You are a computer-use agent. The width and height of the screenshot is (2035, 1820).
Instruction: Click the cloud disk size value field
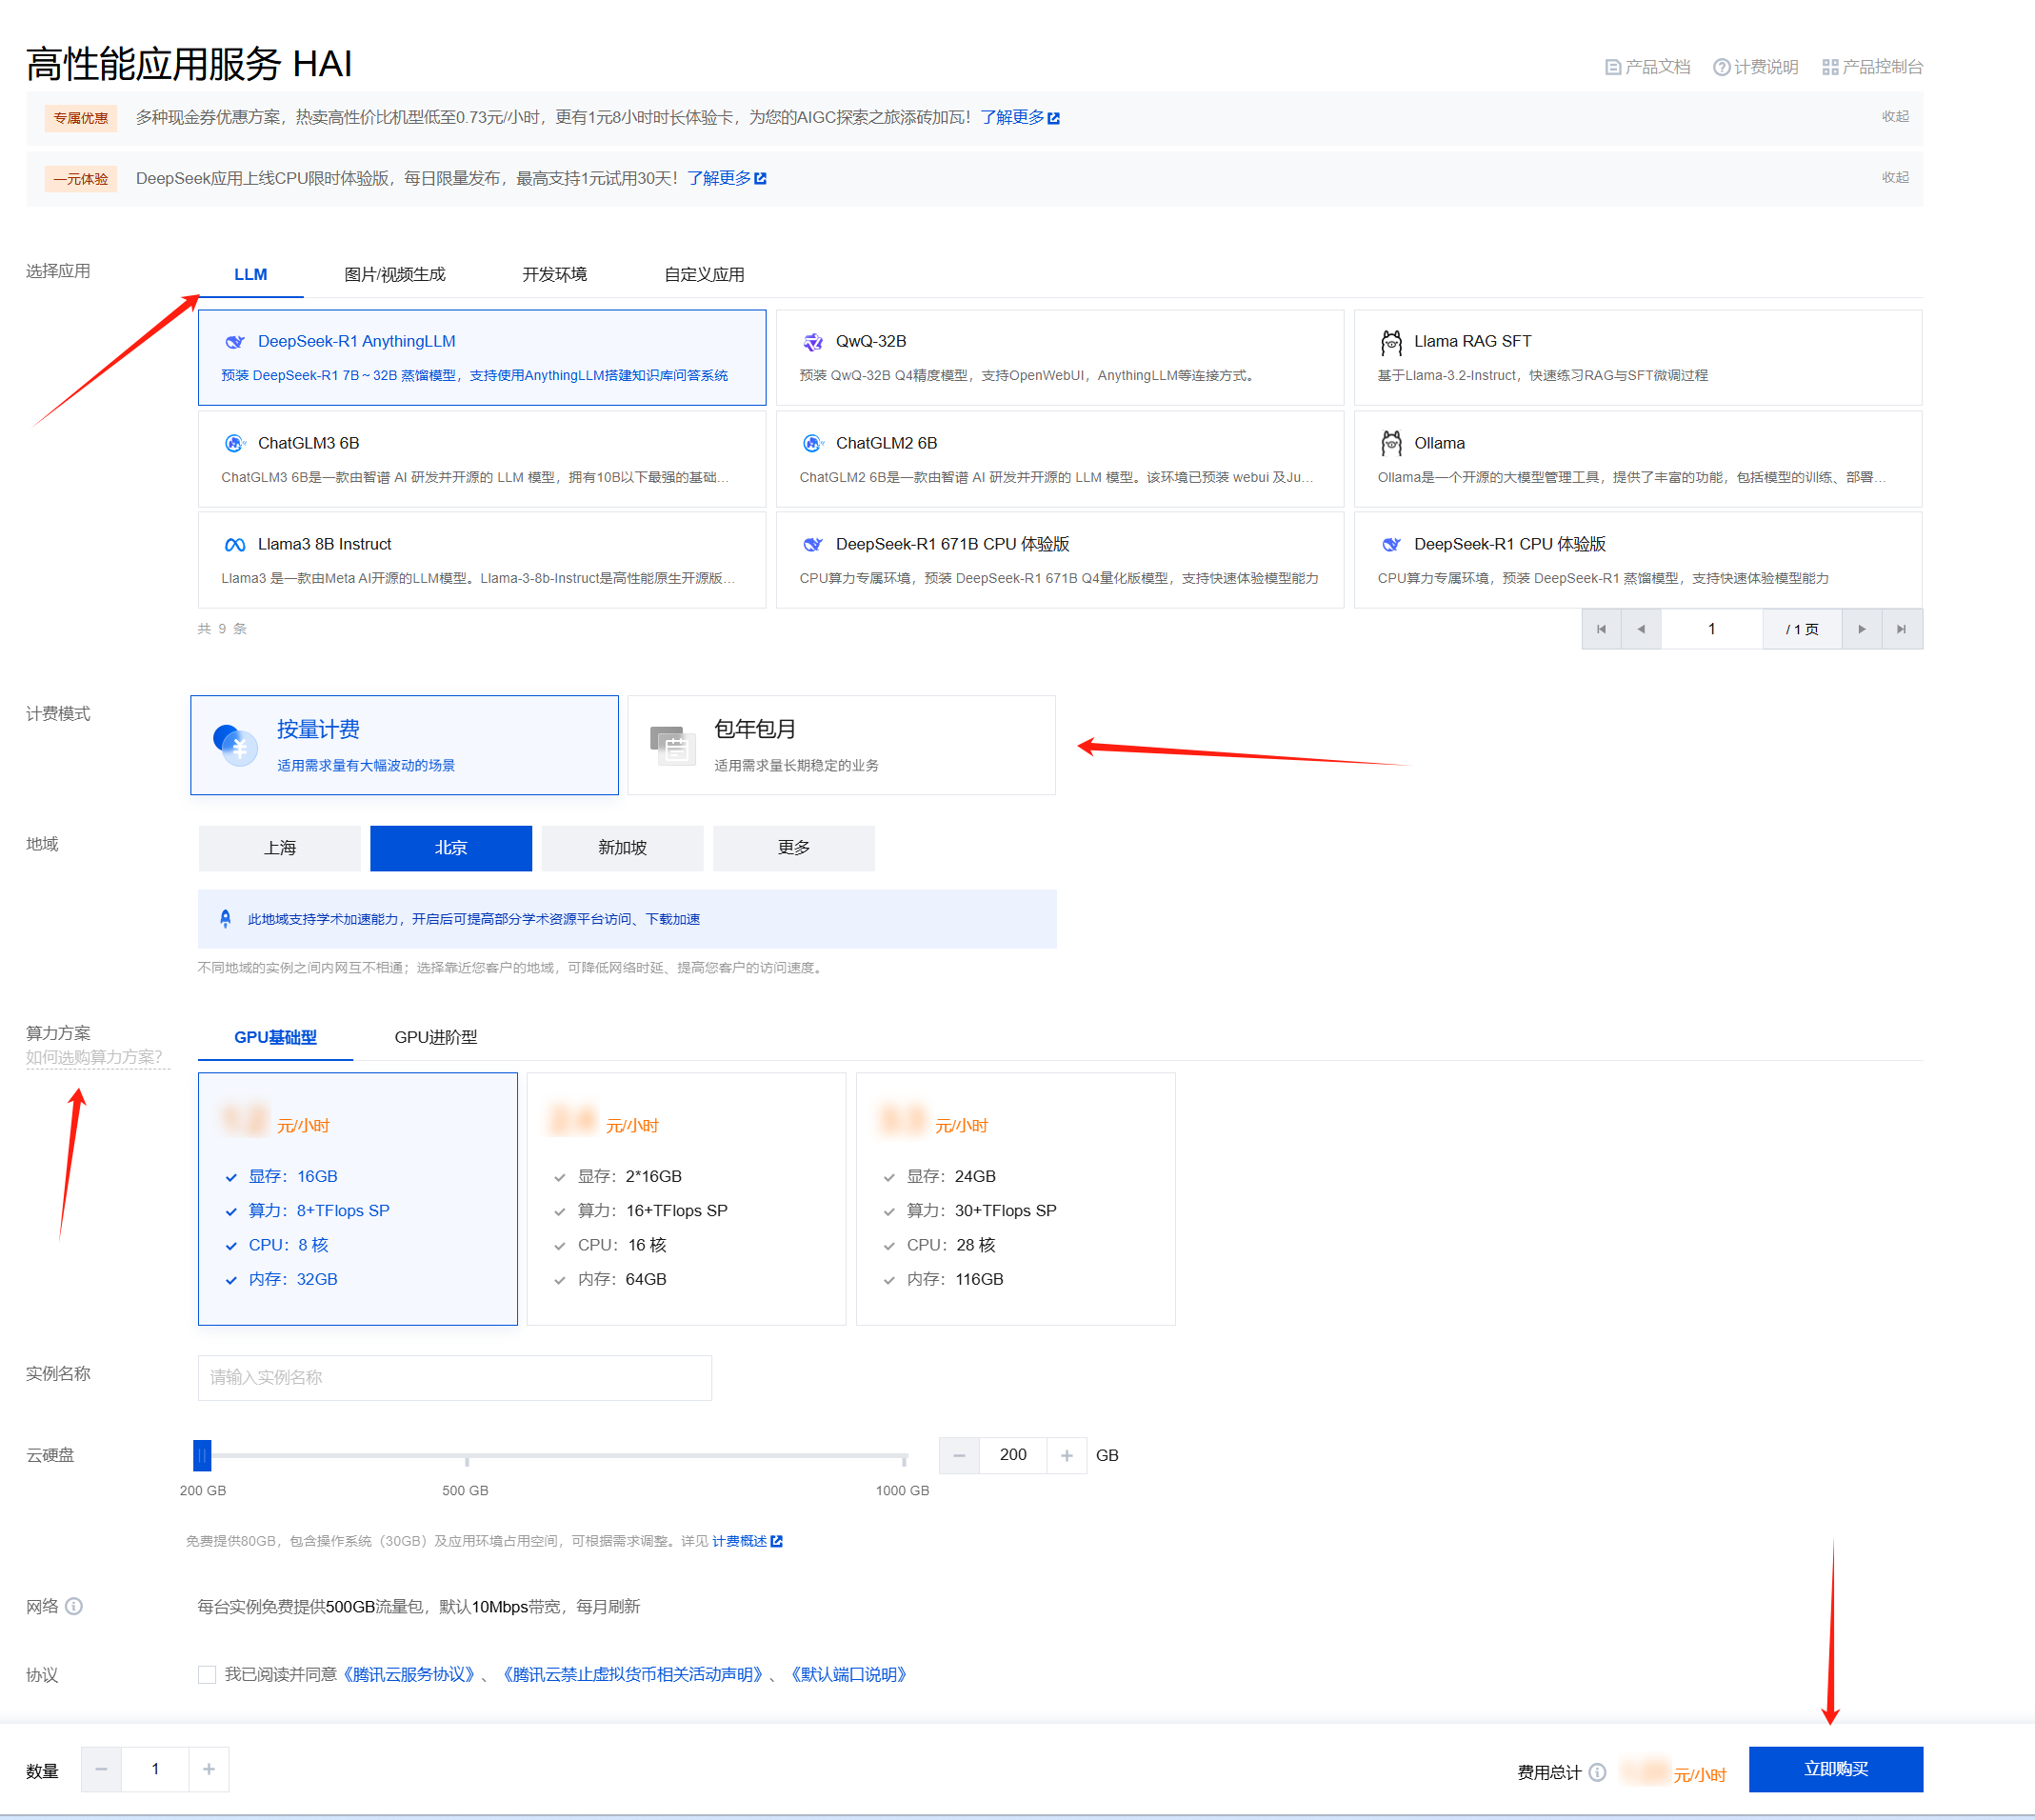click(x=1013, y=1455)
